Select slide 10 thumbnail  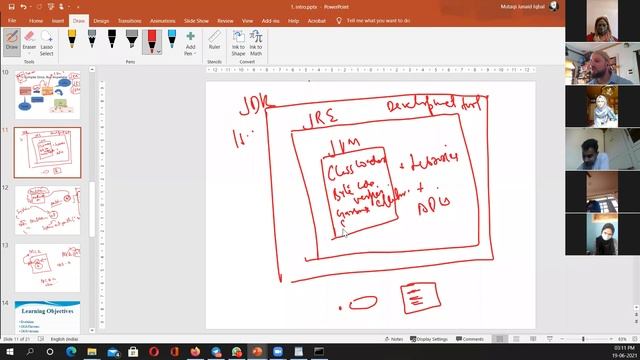47,95
